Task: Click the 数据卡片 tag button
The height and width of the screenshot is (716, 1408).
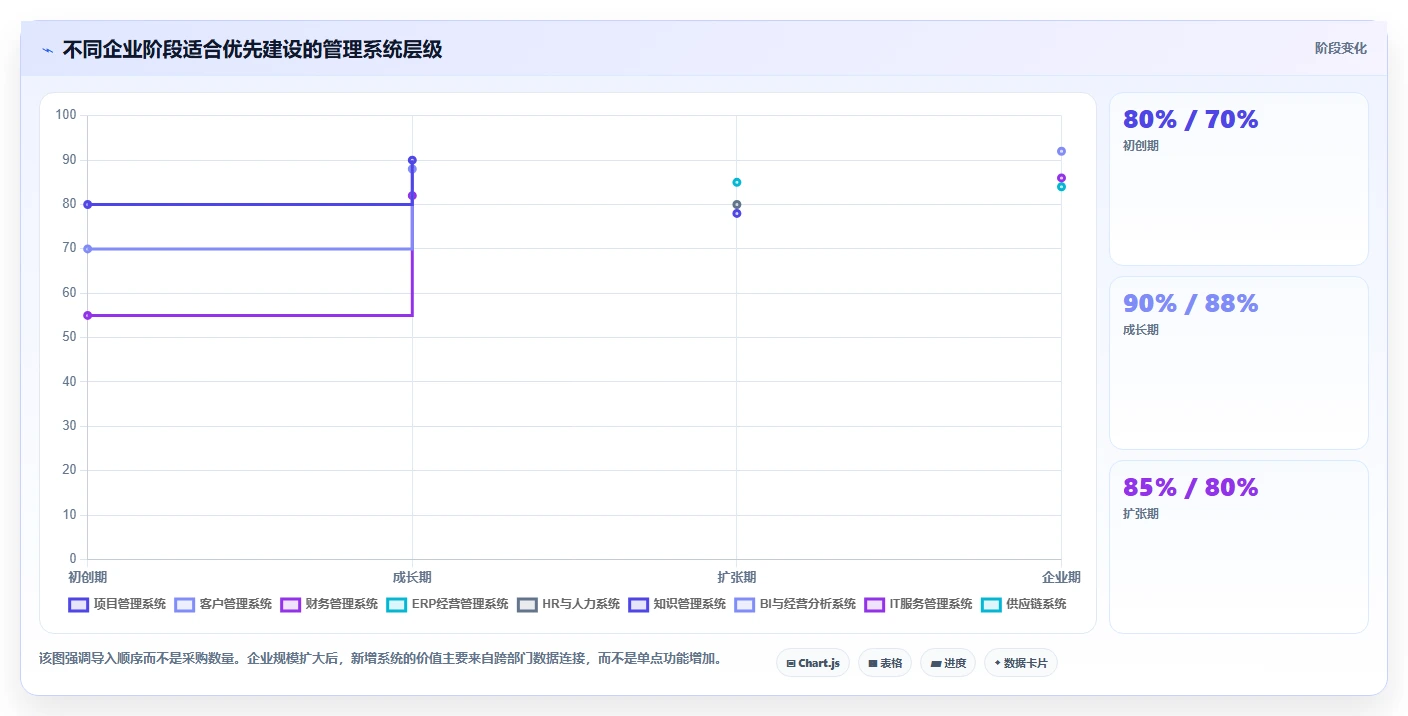Action: pos(1021,663)
